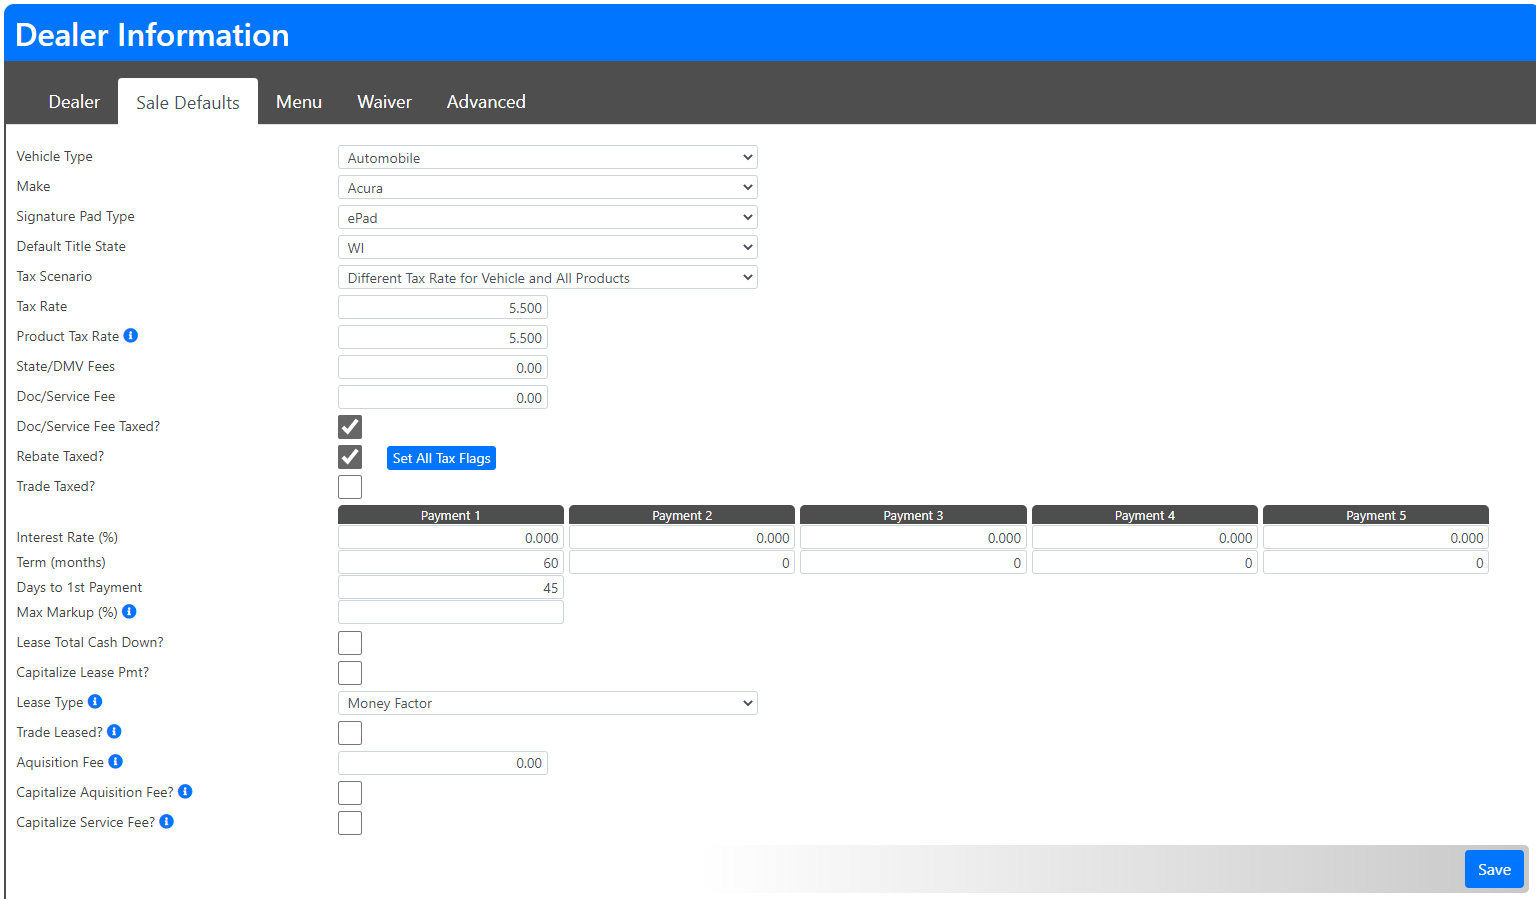Focus the Tax Rate field
This screenshot has height=899, width=1536.
[443, 308]
